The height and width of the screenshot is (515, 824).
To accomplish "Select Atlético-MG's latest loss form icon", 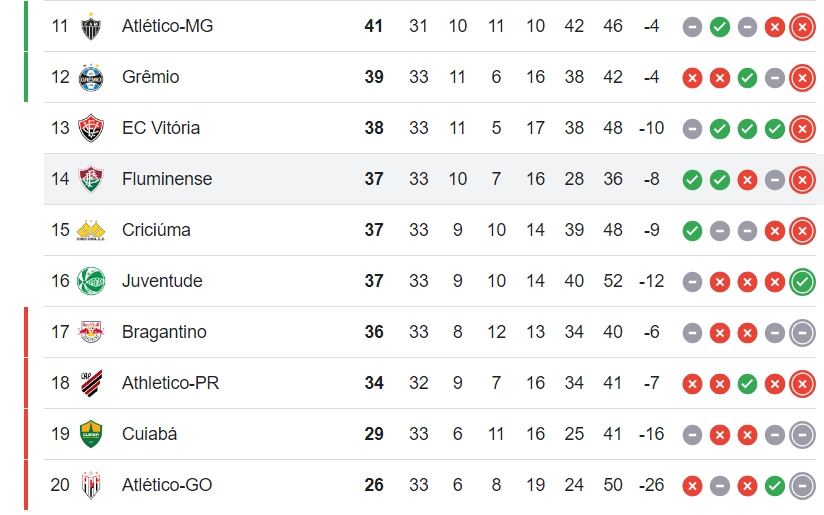I will tap(802, 27).
